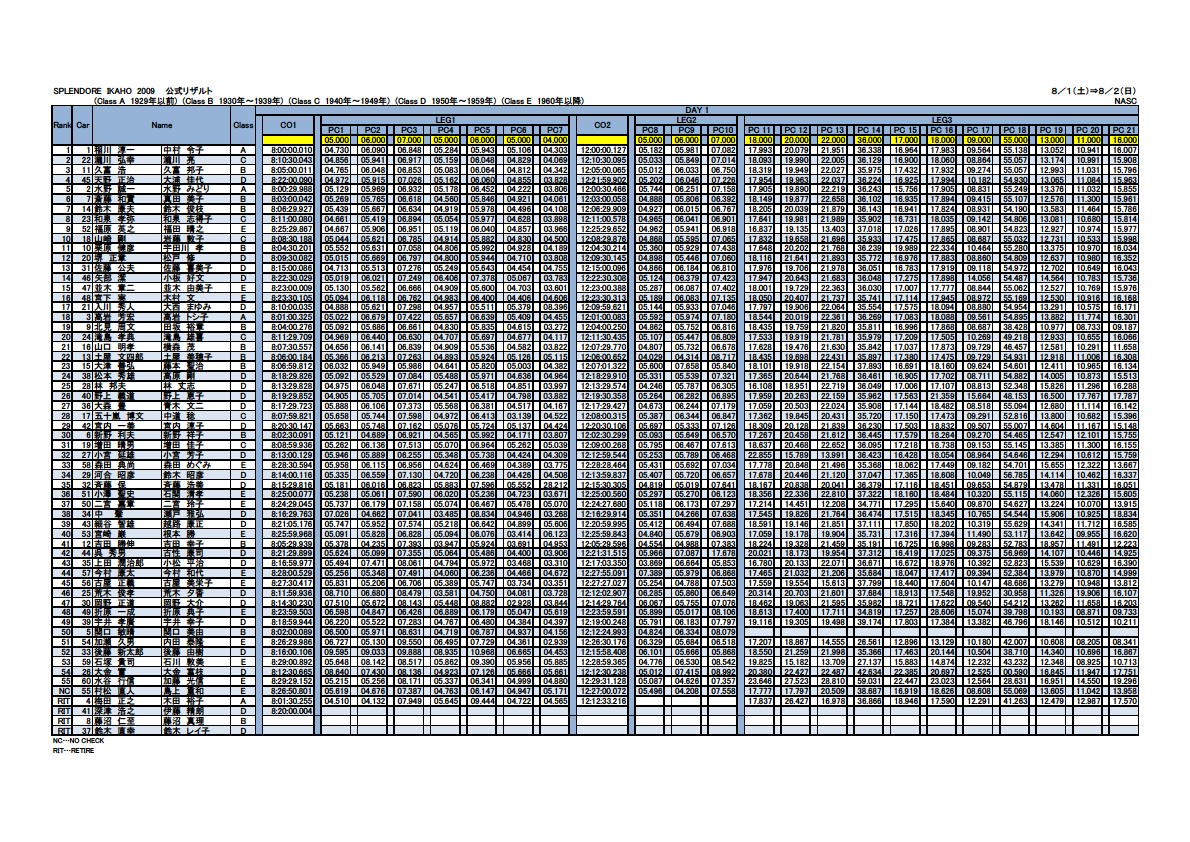Click the yellow '55.000' target under PC 18

pyautogui.click(x=1015, y=140)
